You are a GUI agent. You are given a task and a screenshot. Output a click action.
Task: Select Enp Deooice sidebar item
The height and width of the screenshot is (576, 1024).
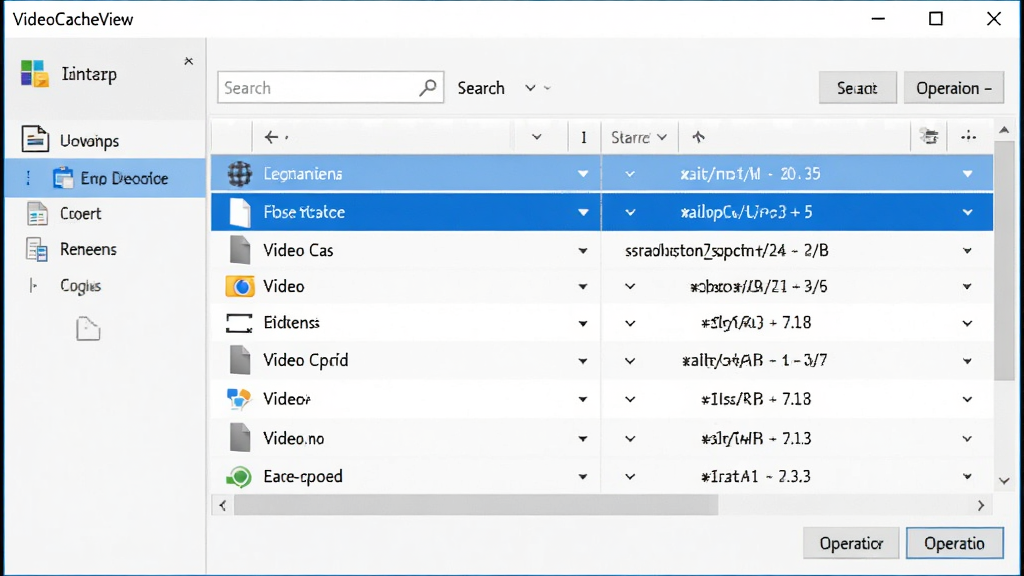(x=105, y=178)
